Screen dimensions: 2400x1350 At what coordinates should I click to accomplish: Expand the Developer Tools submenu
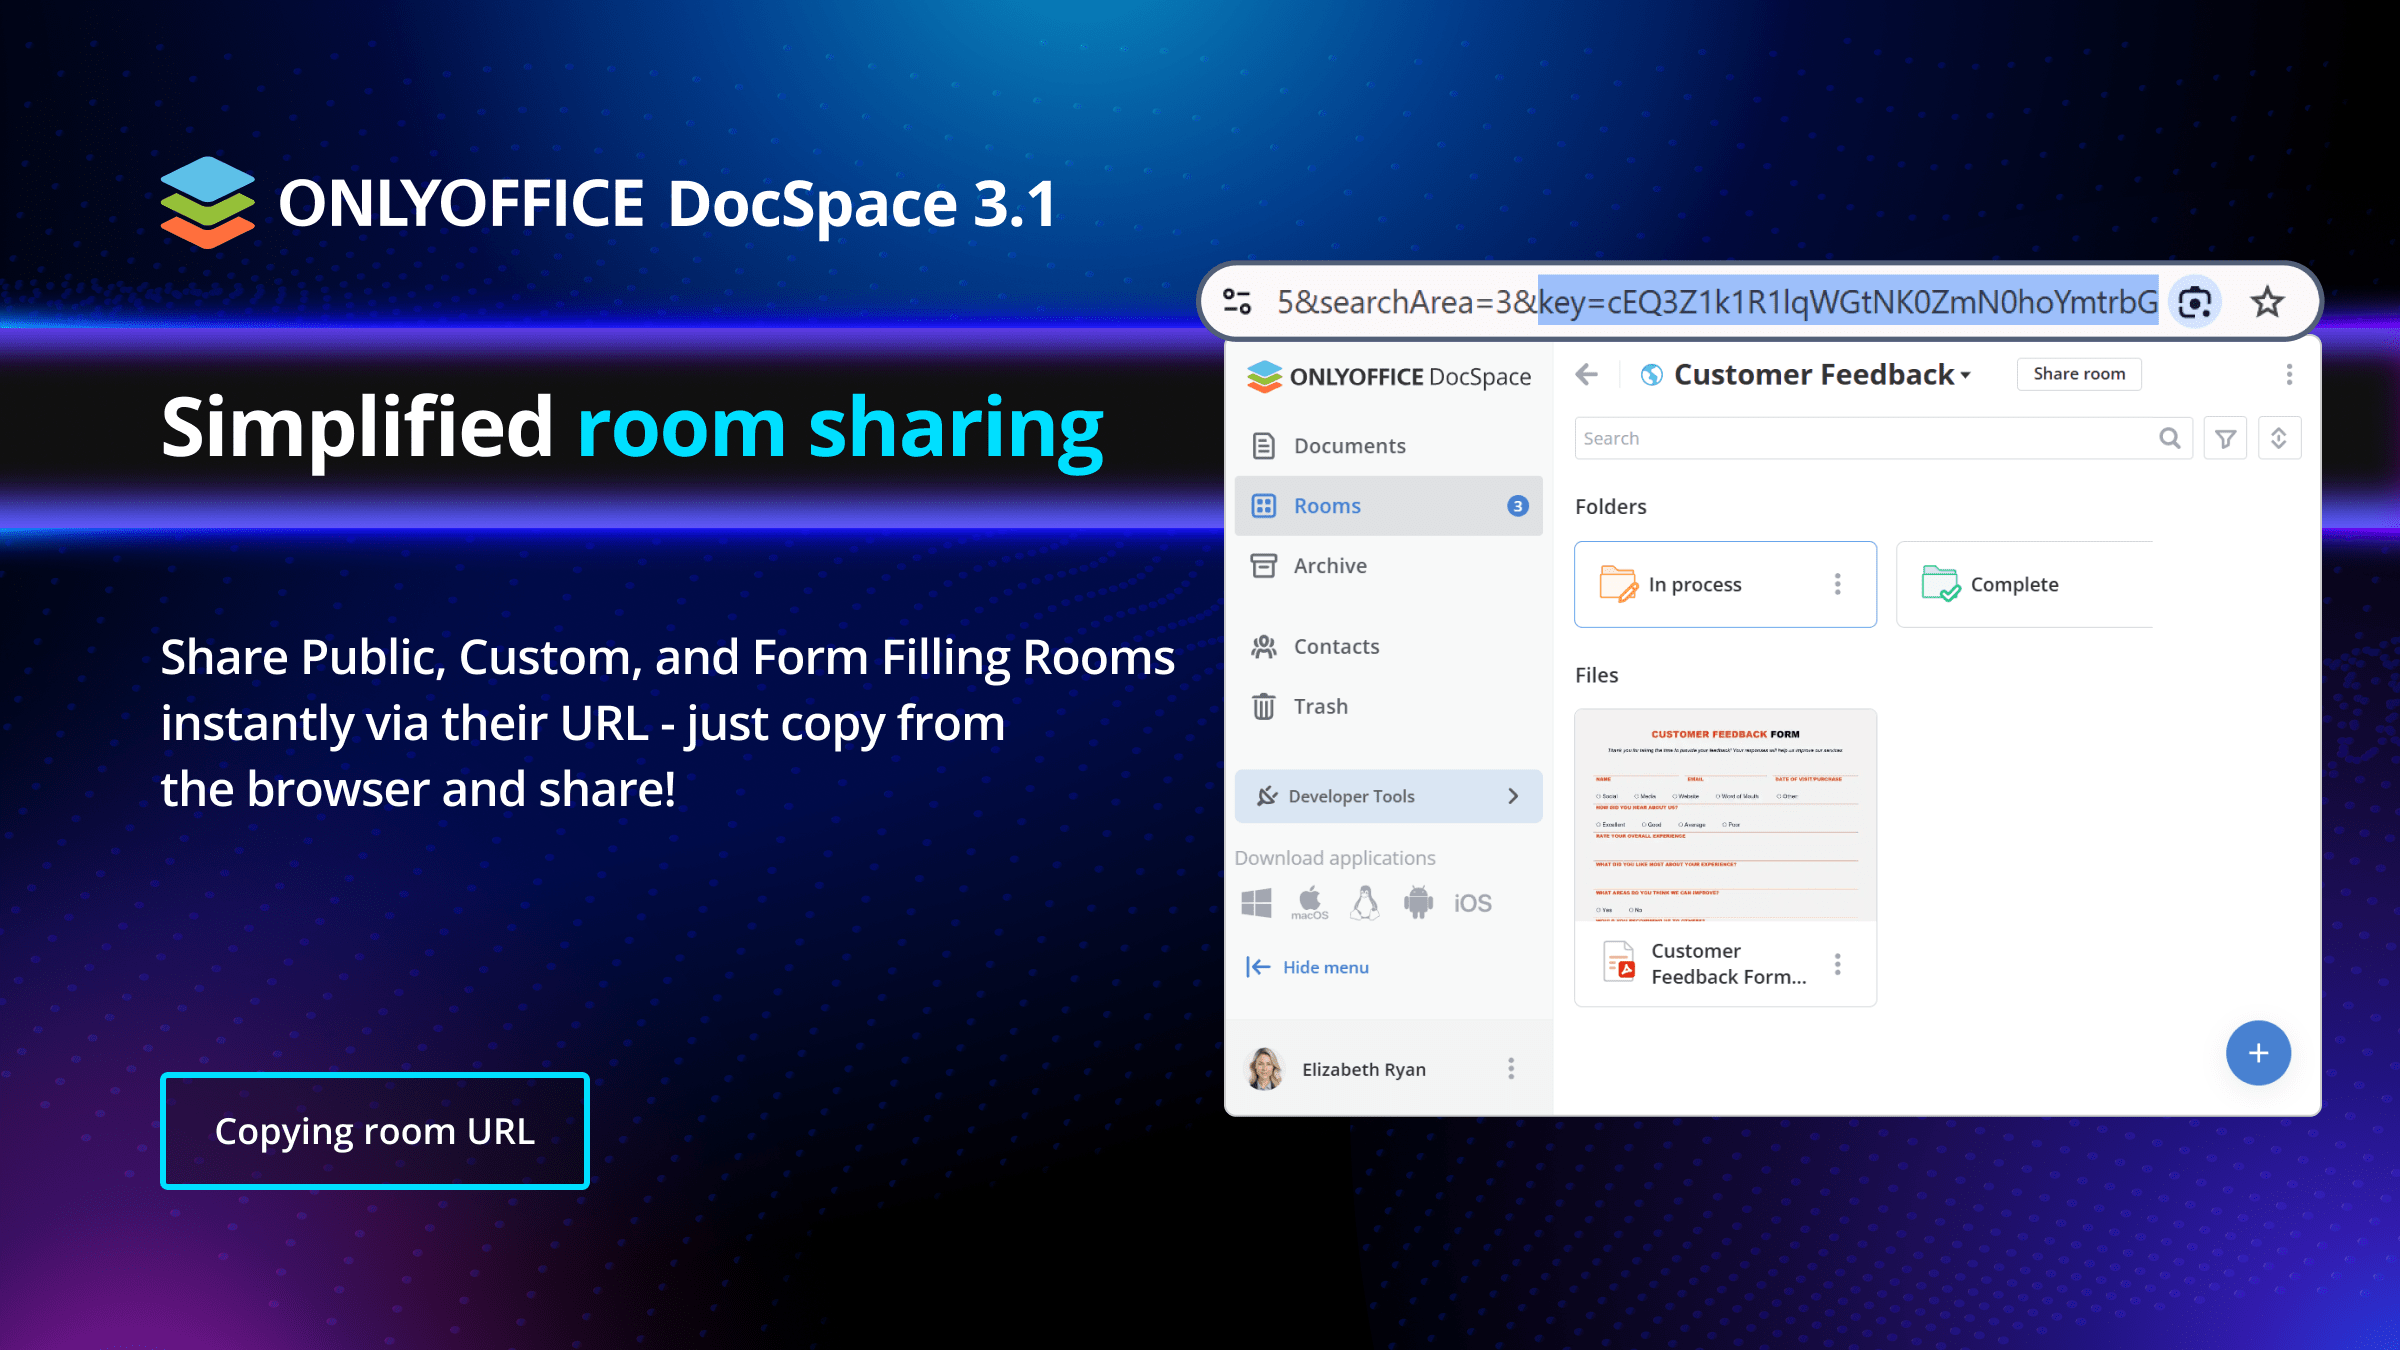(x=1513, y=796)
